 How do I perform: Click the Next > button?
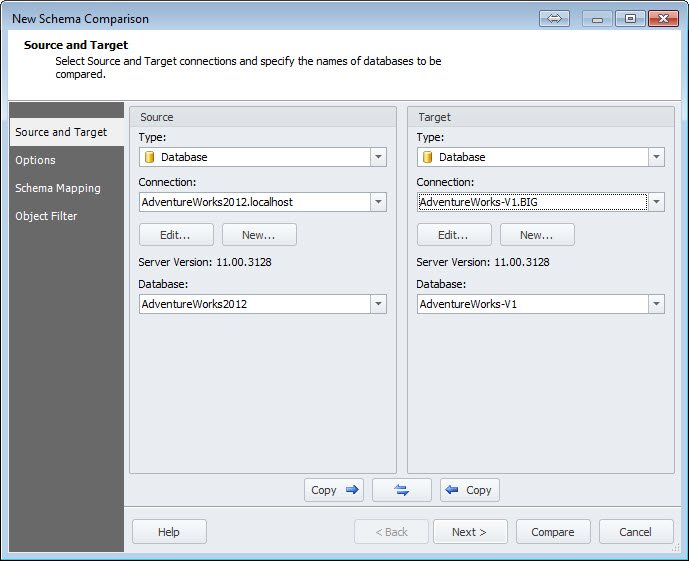(470, 532)
